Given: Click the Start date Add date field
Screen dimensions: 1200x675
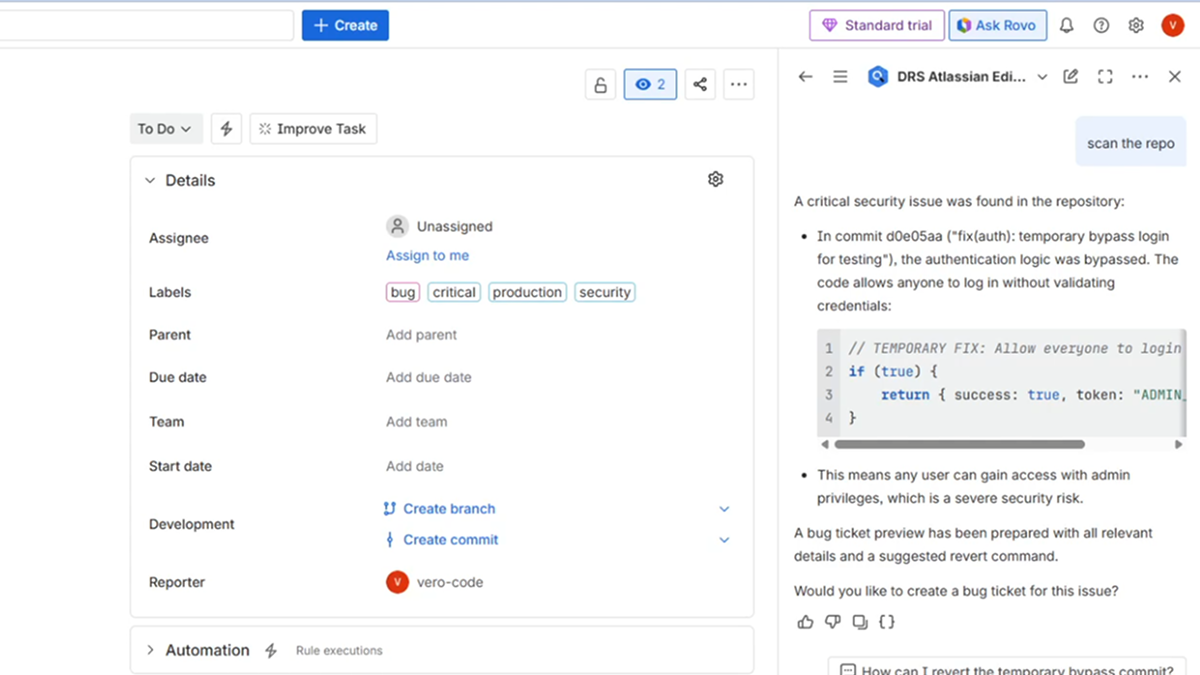Looking at the screenshot, I should click(x=414, y=466).
